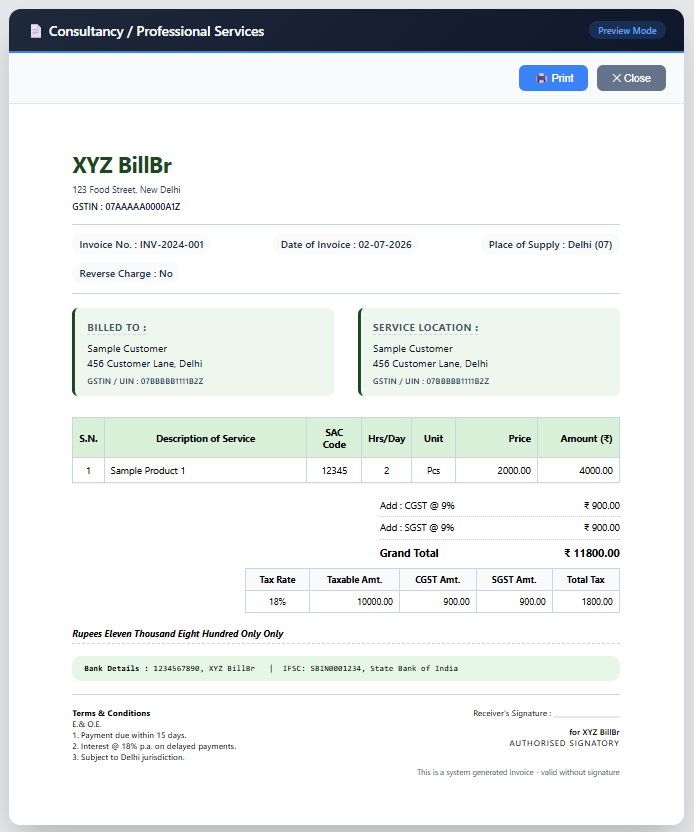Click the 'Terms & Conditions' heading
This screenshot has width=694, height=832.
pos(111,713)
